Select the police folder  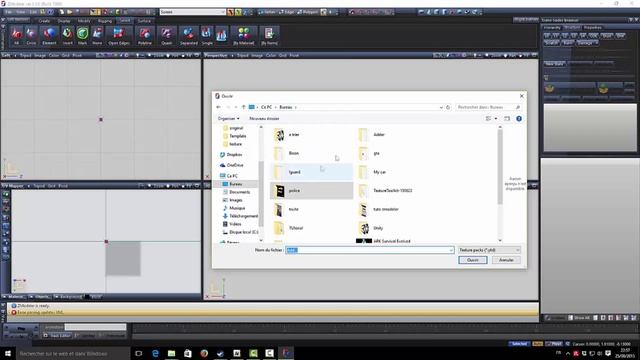[x=311, y=191]
